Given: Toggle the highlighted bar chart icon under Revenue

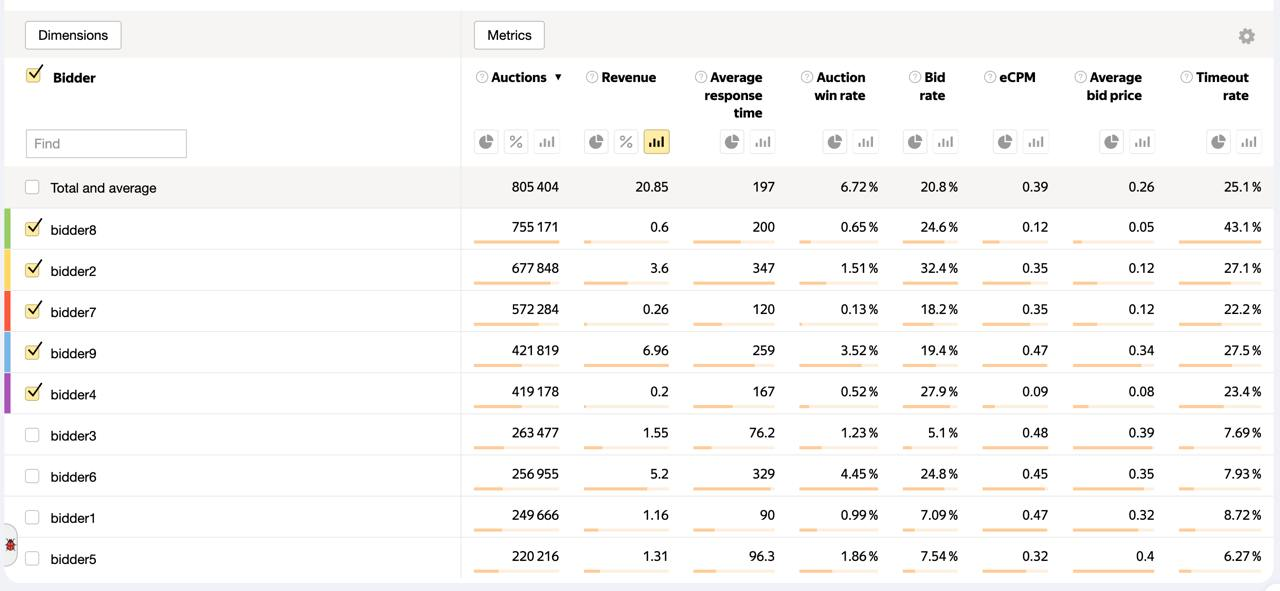Looking at the screenshot, I should pos(656,142).
